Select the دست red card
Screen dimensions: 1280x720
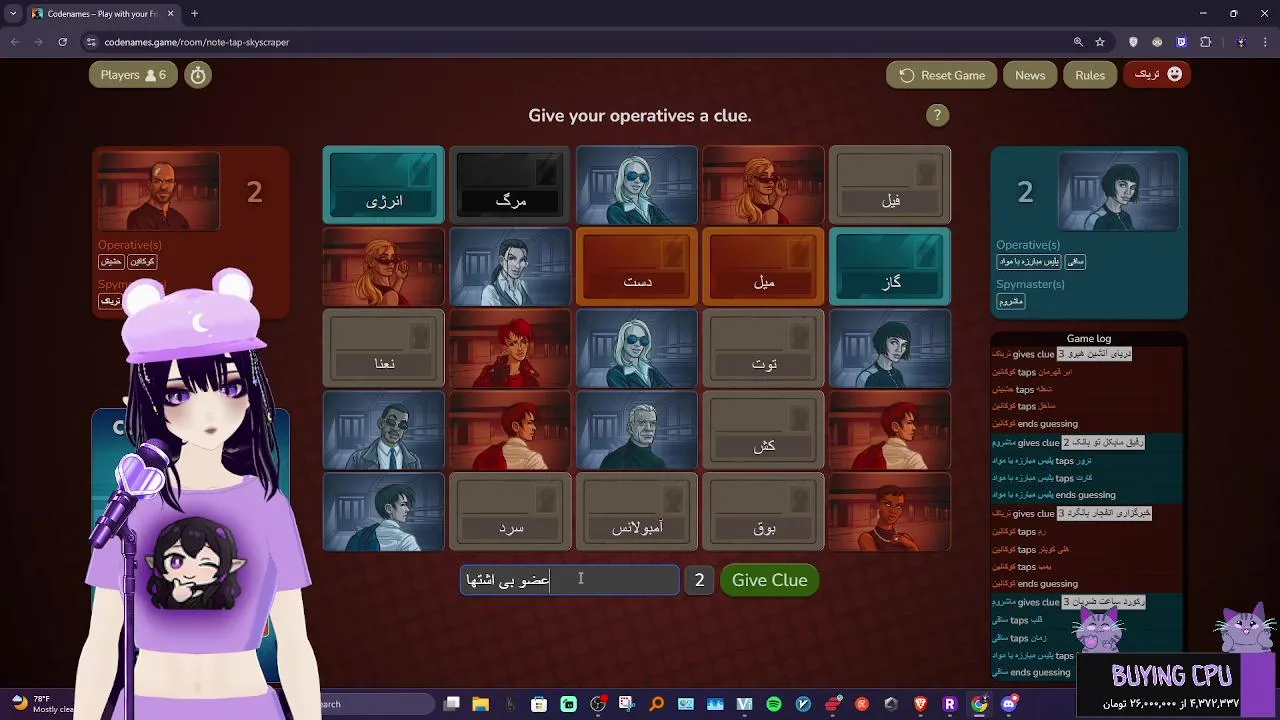click(x=637, y=266)
